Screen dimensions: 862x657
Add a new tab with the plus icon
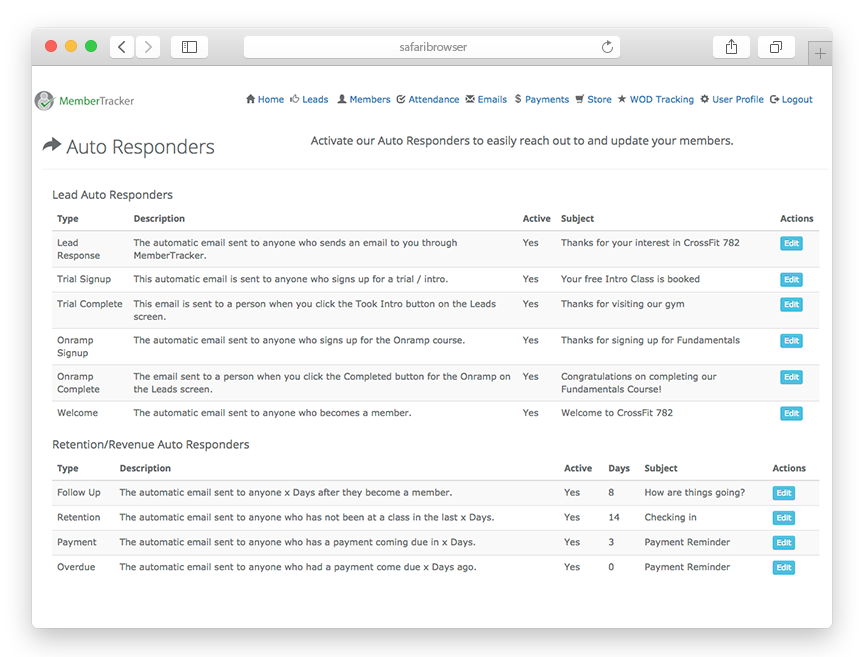pyautogui.click(x=820, y=53)
